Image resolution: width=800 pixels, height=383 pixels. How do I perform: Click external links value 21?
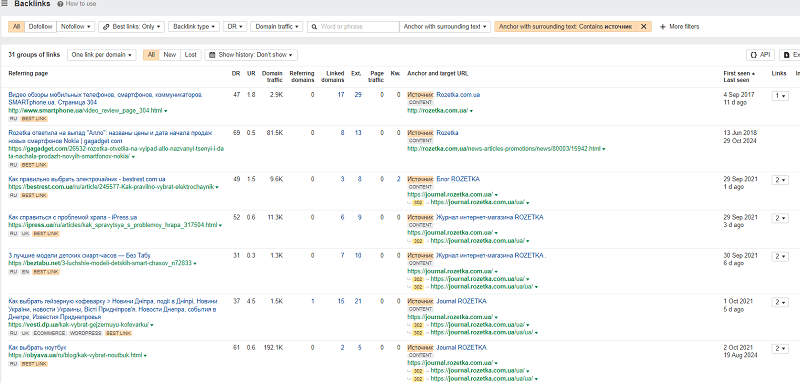(358, 301)
